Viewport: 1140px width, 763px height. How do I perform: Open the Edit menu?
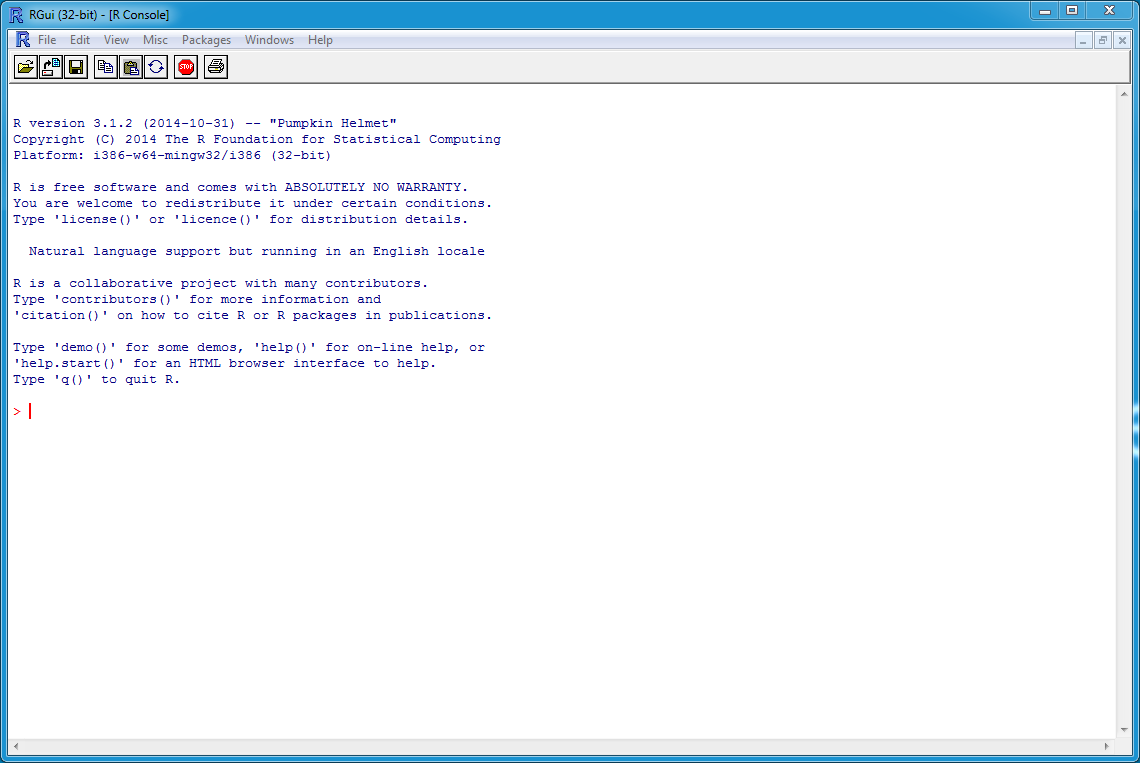point(80,40)
